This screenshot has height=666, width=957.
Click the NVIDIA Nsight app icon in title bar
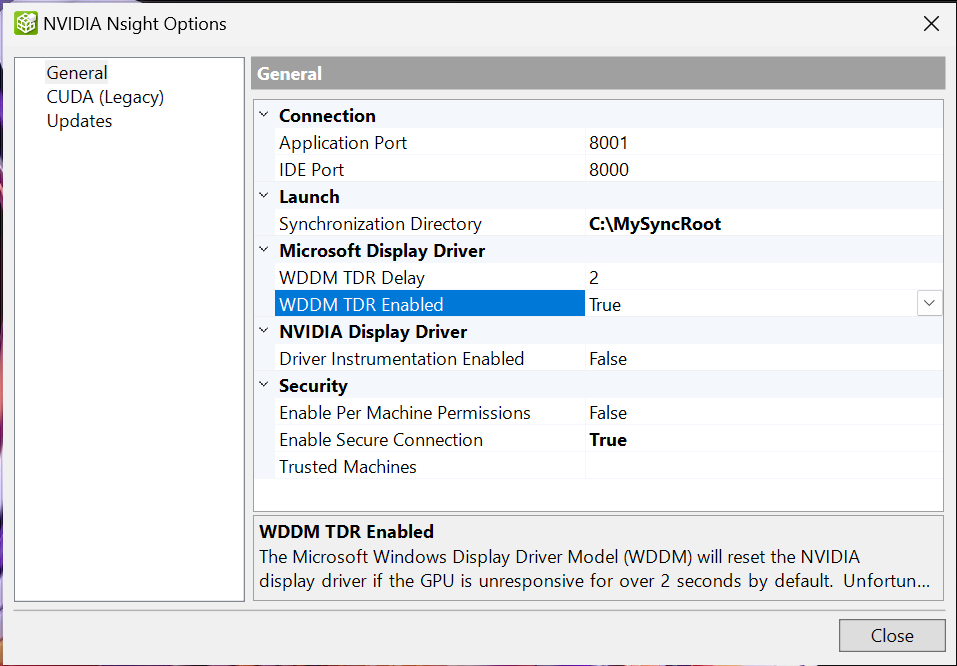tap(26, 23)
